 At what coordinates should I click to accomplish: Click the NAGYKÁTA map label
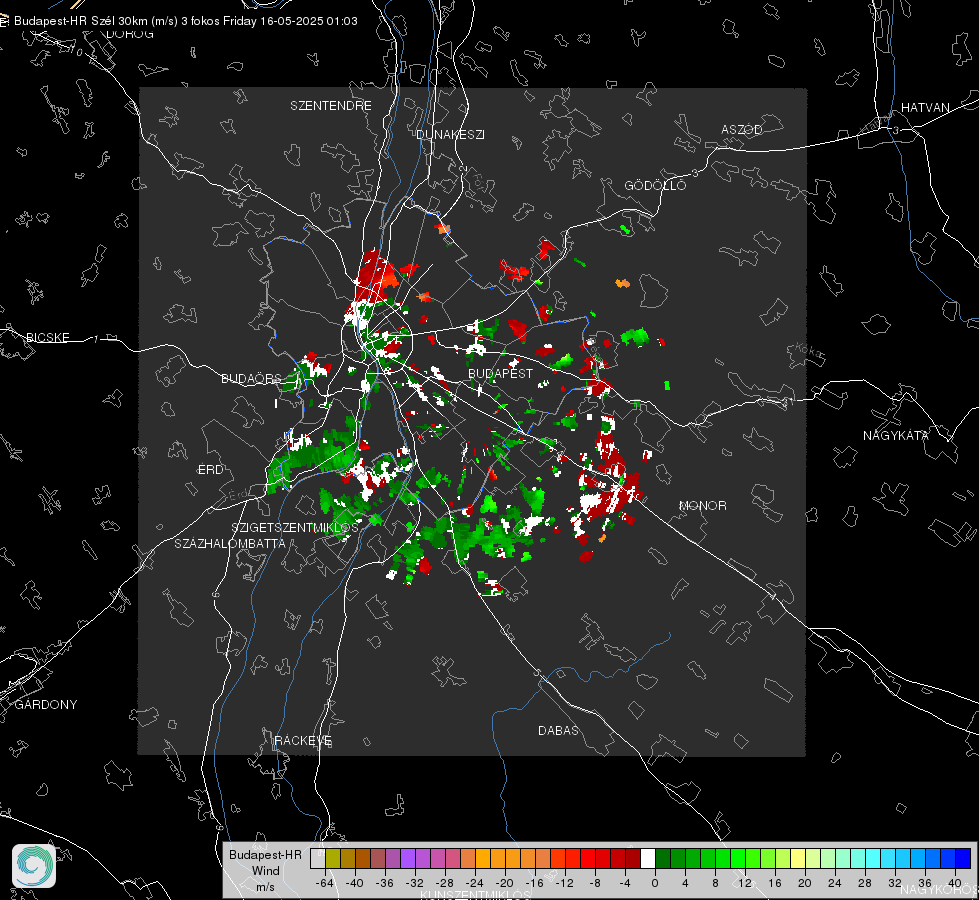click(895, 435)
